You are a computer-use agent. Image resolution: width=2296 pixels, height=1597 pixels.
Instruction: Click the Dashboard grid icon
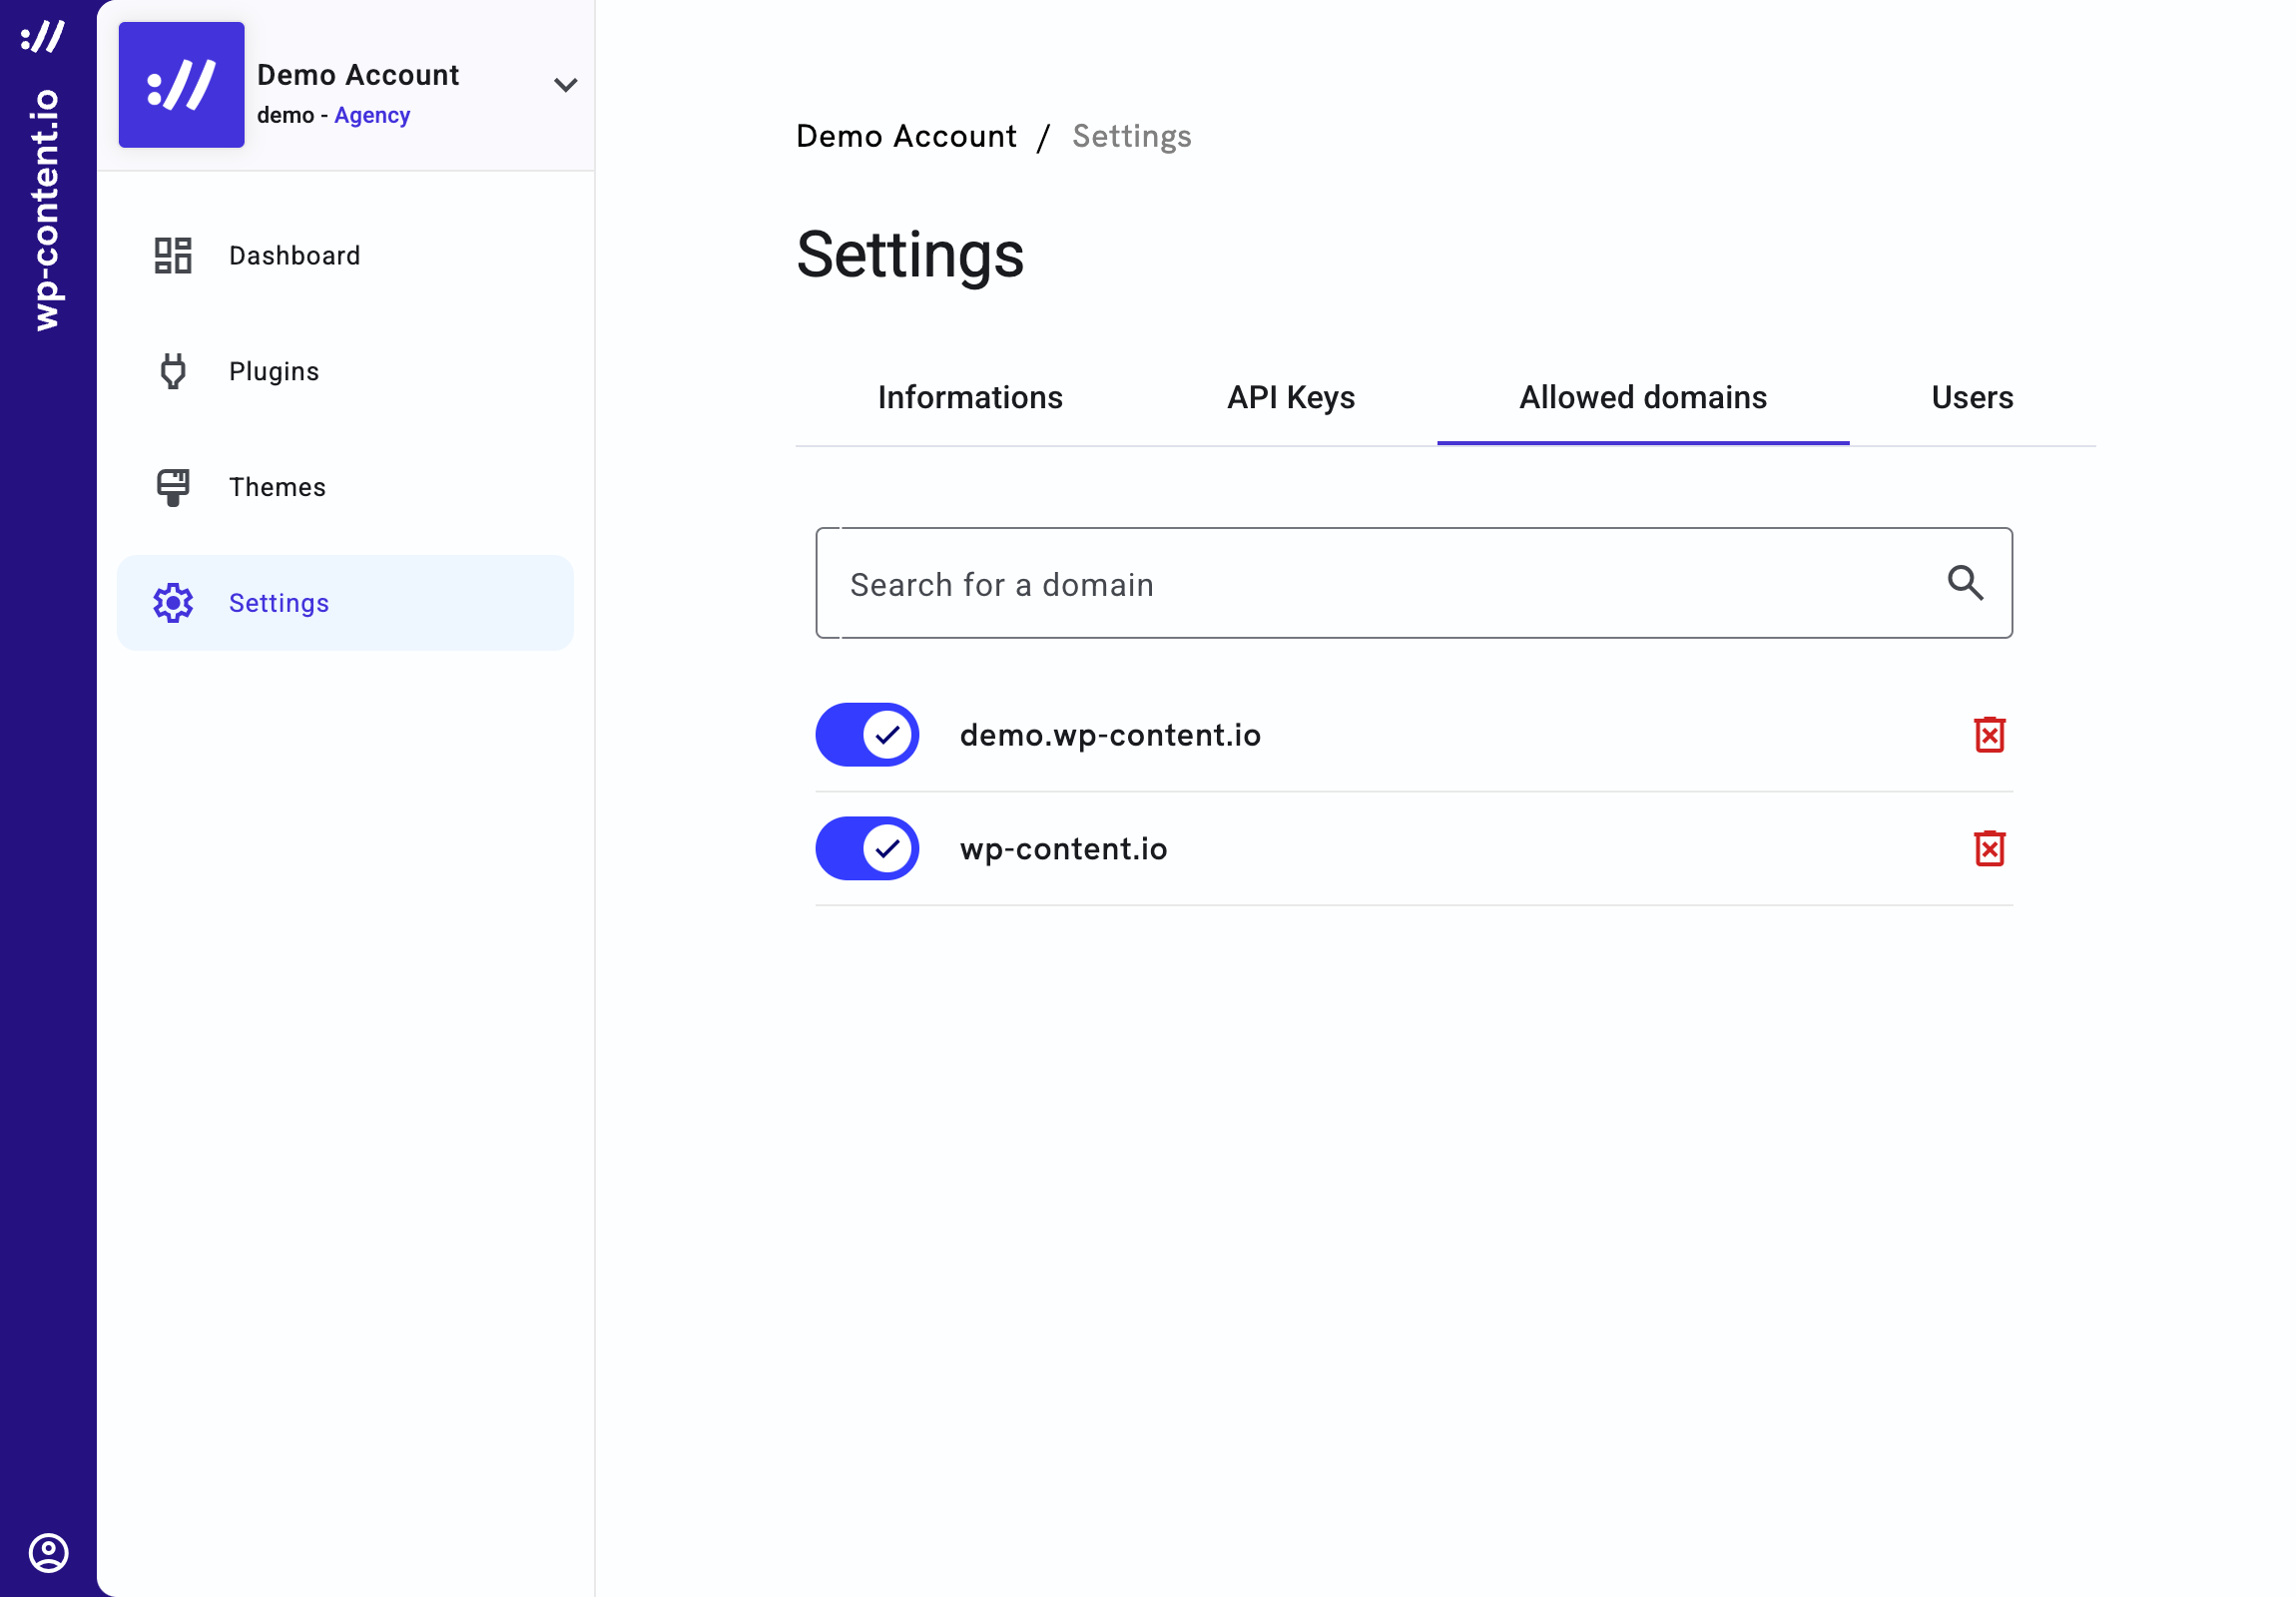173,256
